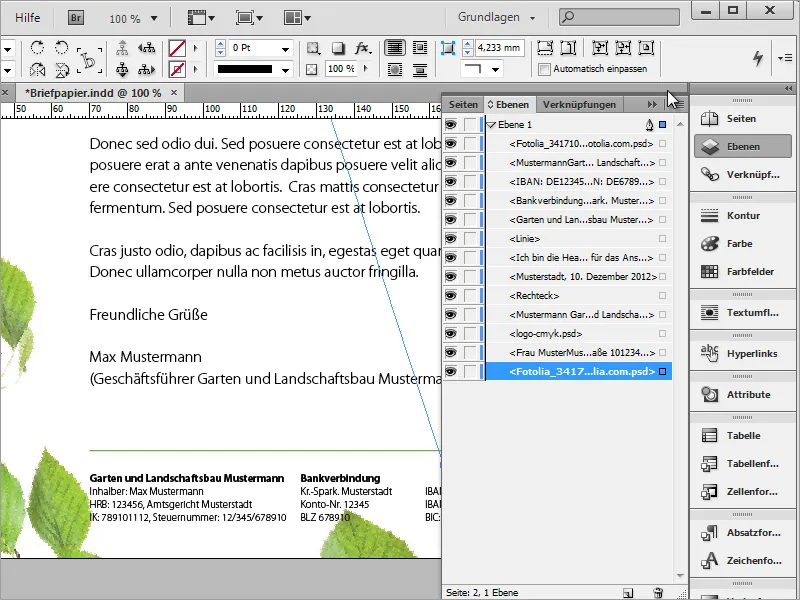Wrap around bounding box icon
Screen dimensions: 800x600
[420, 48]
